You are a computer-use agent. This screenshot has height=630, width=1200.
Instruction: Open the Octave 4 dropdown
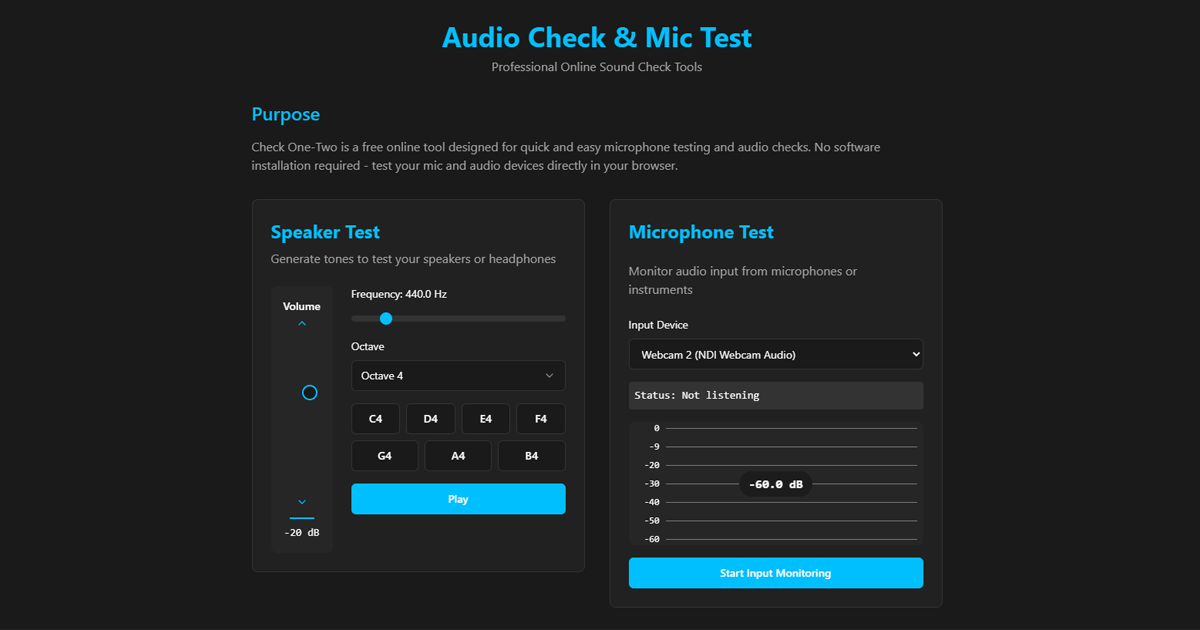coord(457,375)
